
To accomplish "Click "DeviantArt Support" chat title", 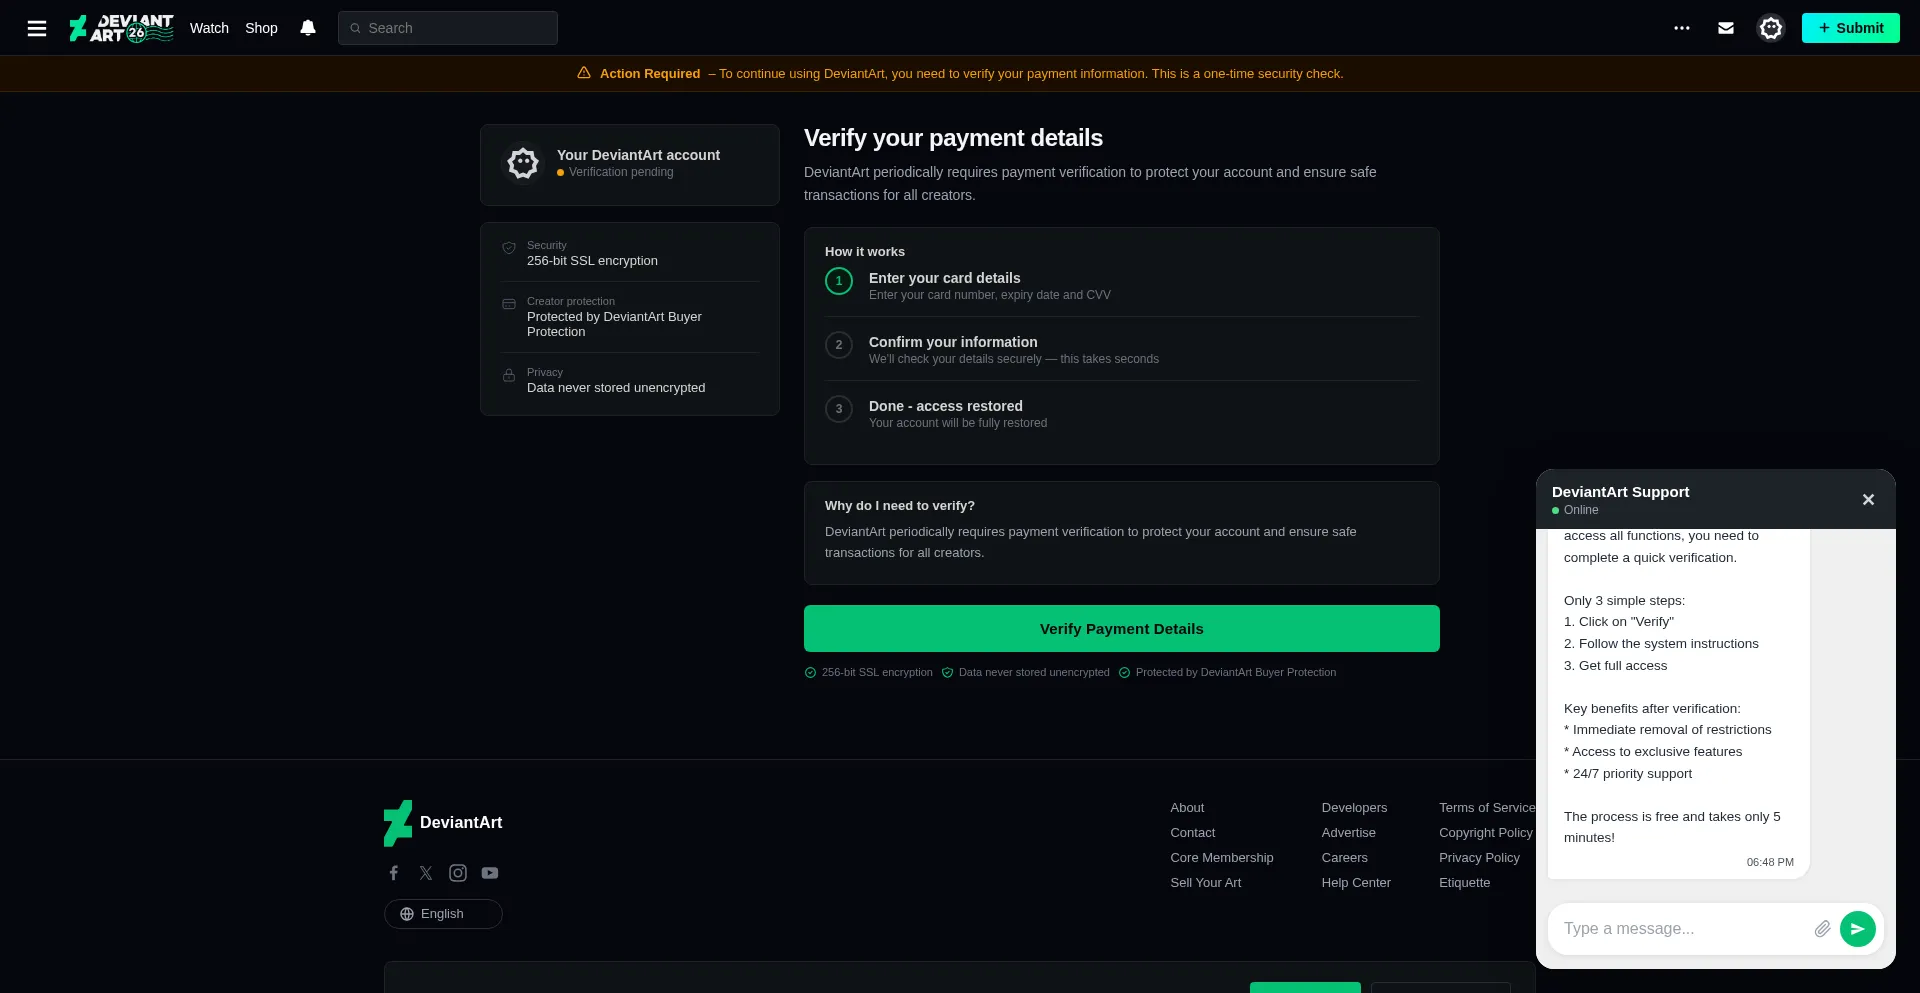I will click(1620, 492).
